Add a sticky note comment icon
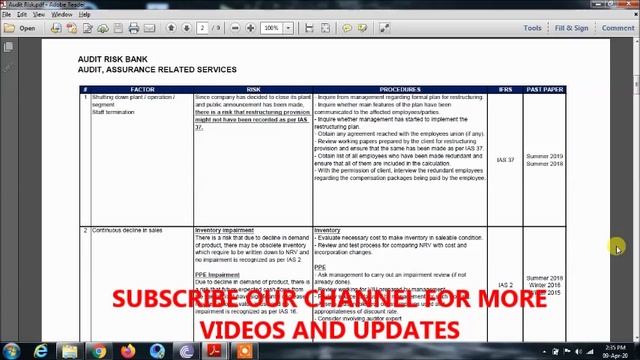Image resolution: width=640 pixels, height=360 pixels. coord(347,28)
